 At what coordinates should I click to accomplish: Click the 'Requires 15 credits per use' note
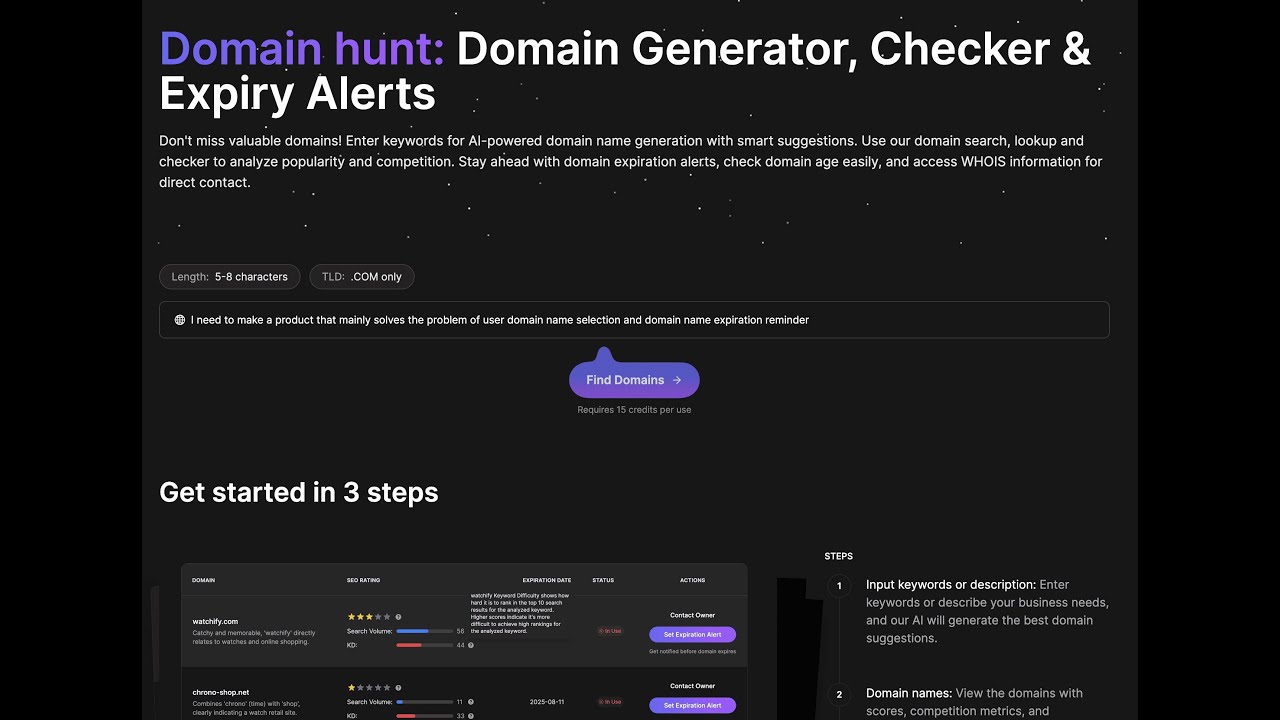pyautogui.click(x=634, y=410)
